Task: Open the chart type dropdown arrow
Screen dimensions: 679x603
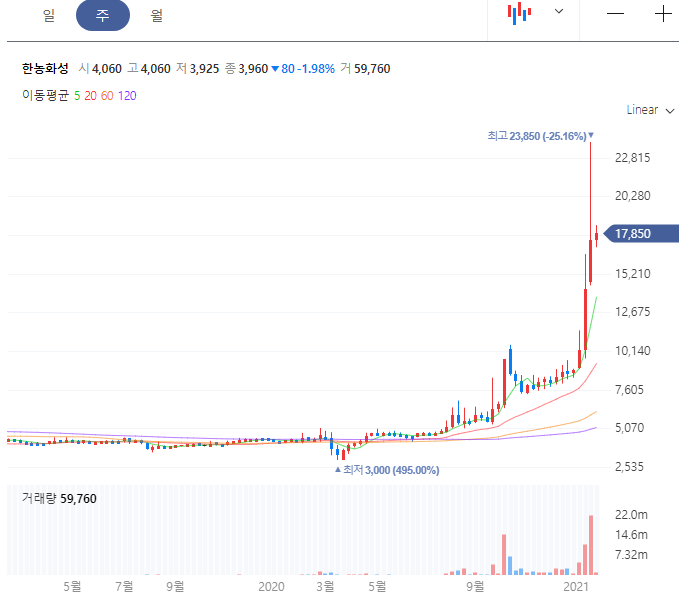Action: 559,11
